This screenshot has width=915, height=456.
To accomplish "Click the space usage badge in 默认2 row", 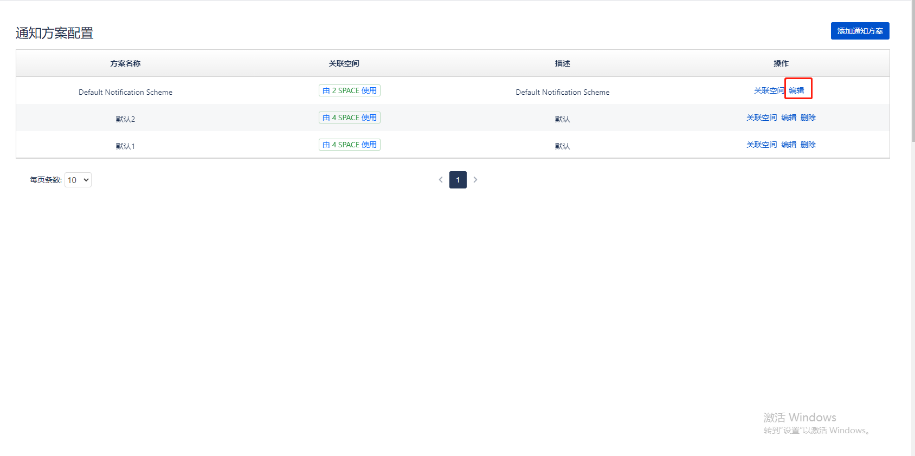I will tap(350, 117).
